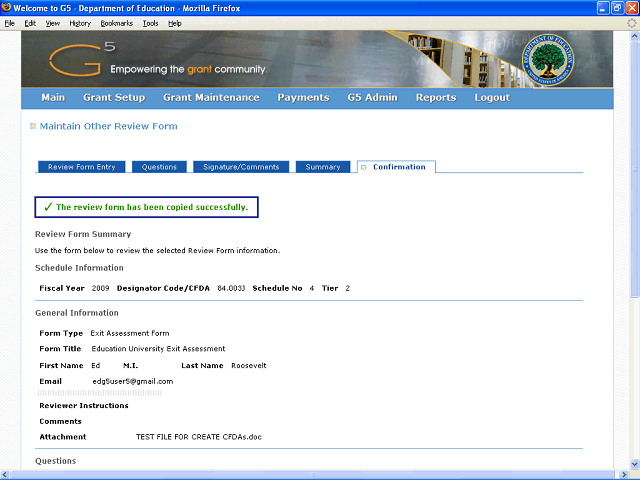
Task: Open the Bookmarks menu
Action: [117, 23]
